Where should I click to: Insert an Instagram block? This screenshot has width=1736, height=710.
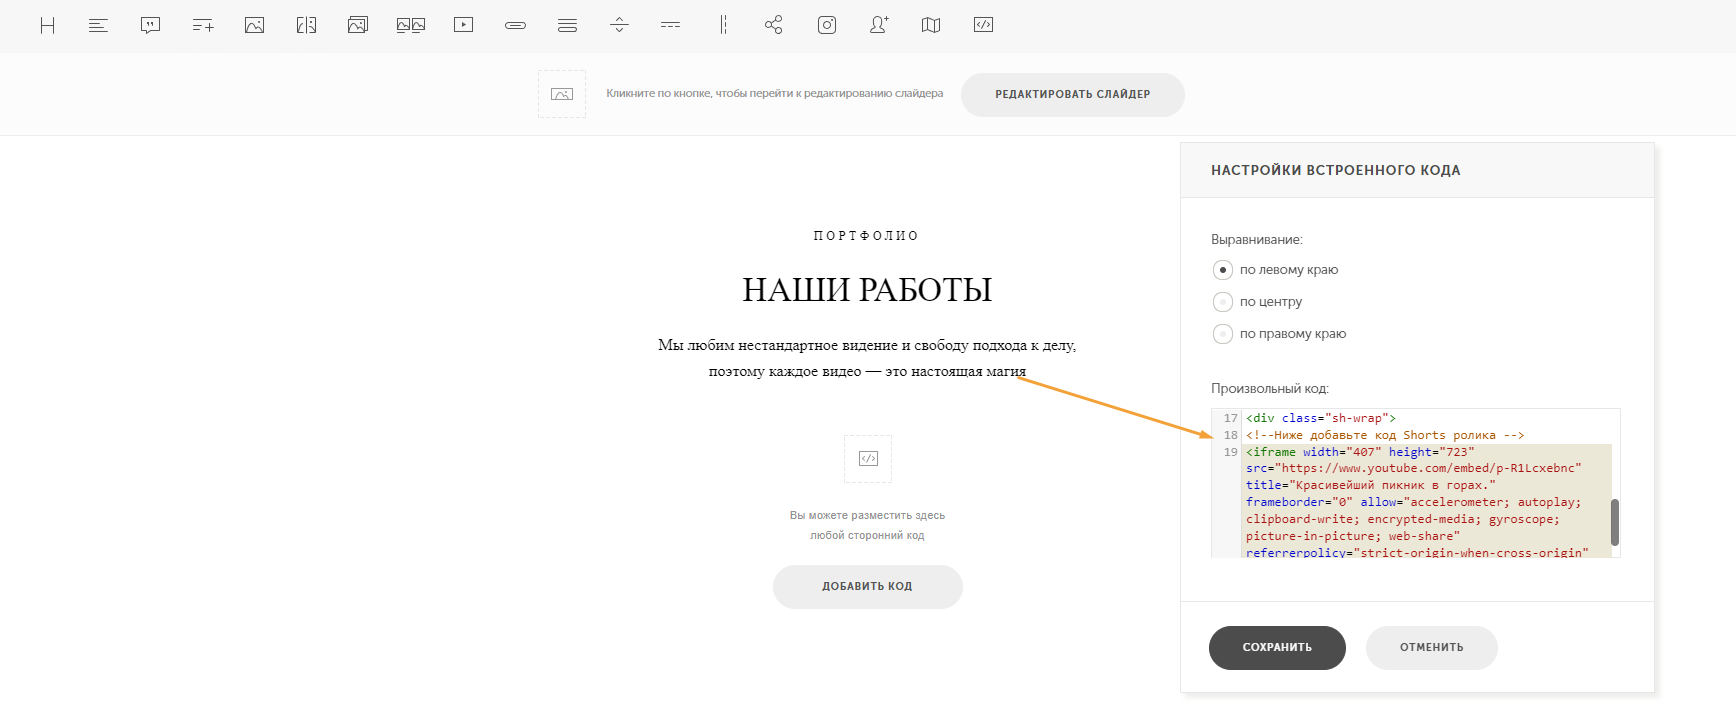coord(827,25)
